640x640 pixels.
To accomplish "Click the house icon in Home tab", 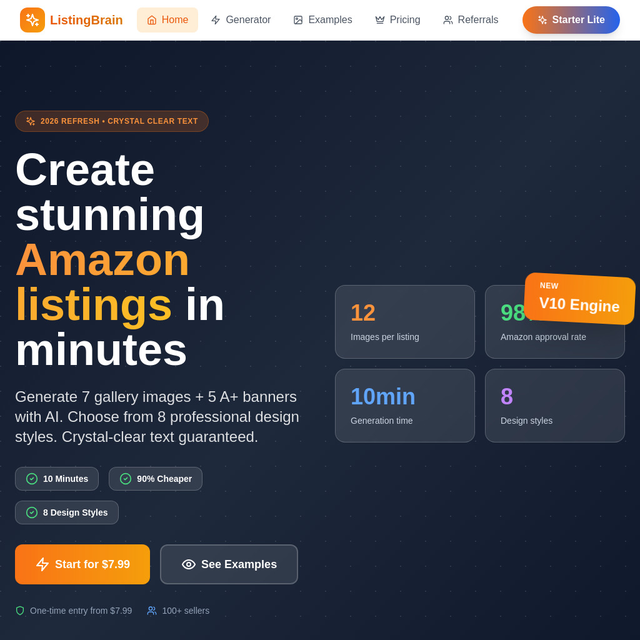I will coord(151,20).
